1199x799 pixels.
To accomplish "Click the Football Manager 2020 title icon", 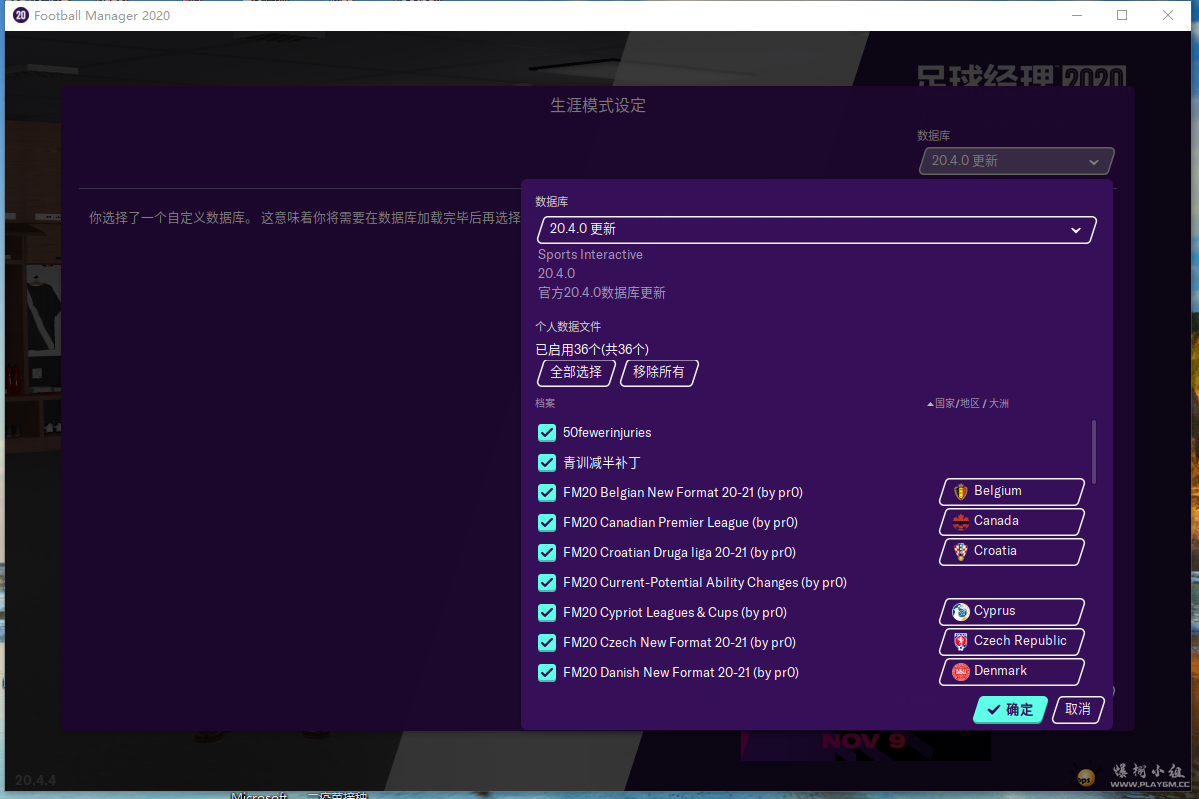I will (x=20, y=15).
